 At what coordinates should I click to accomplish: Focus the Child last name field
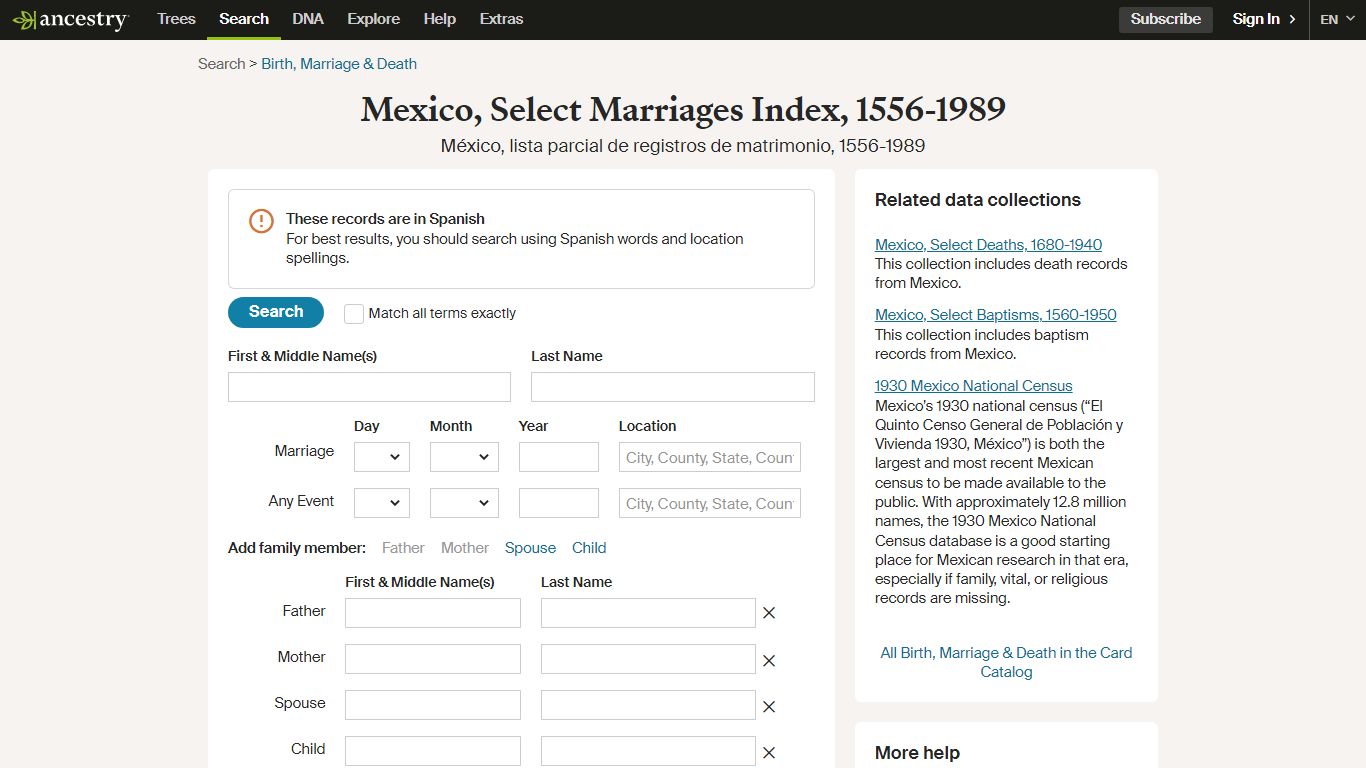(648, 751)
